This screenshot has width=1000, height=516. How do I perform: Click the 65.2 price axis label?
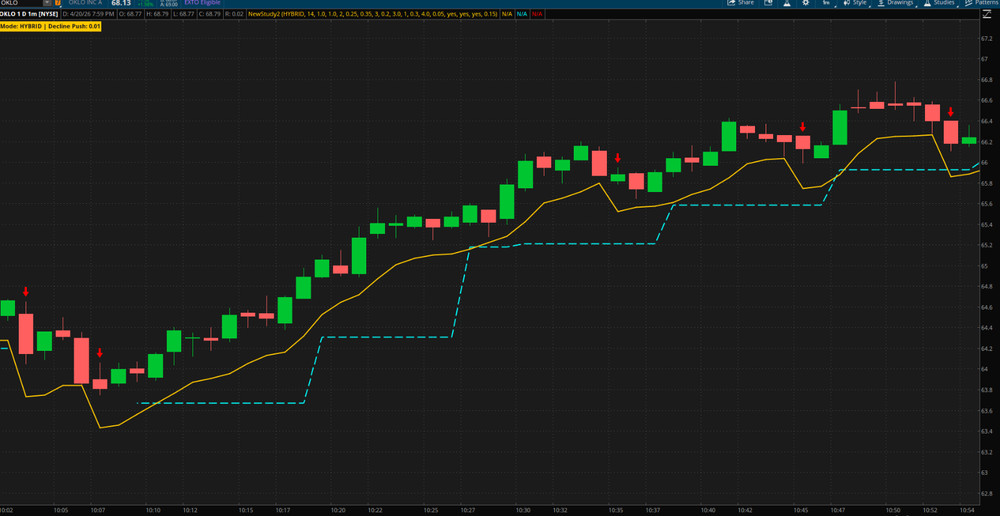pyautogui.click(x=985, y=245)
